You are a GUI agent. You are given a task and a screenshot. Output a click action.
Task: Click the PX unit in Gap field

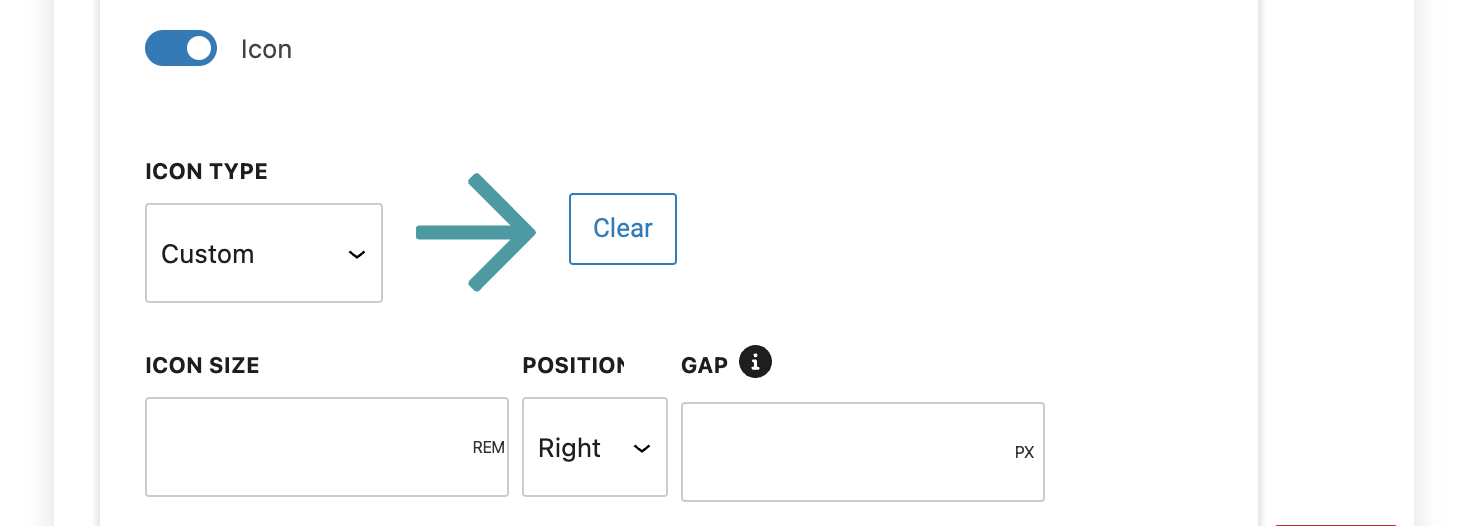tap(1024, 452)
